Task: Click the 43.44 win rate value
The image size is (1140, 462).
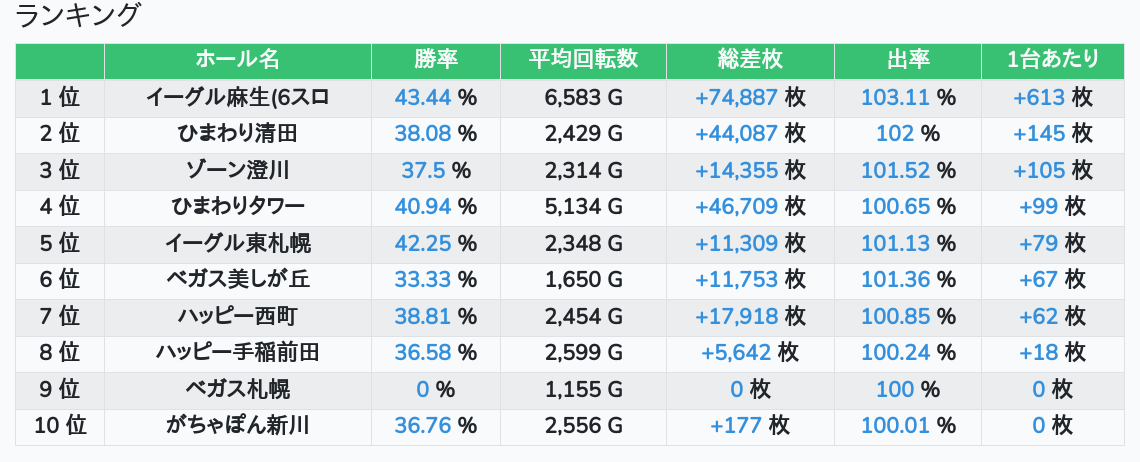Action: [424, 97]
